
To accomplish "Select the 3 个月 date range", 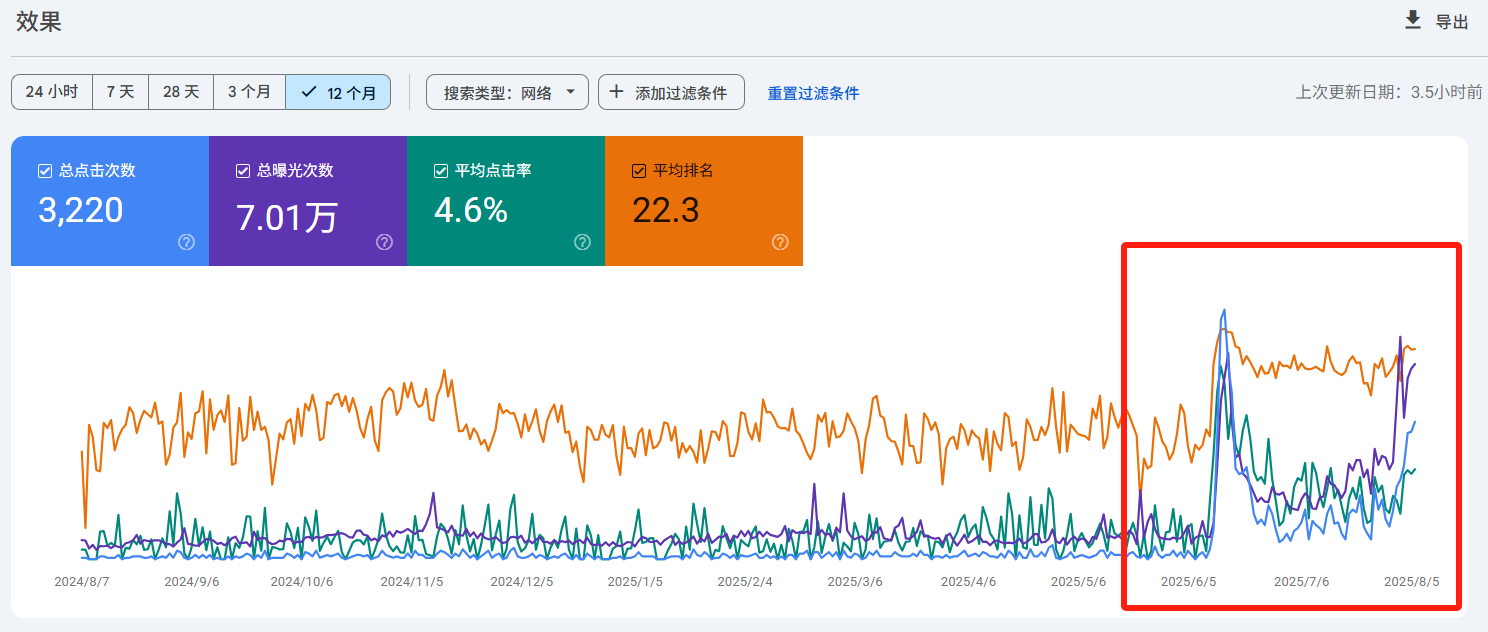I will (x=249, y=92).
